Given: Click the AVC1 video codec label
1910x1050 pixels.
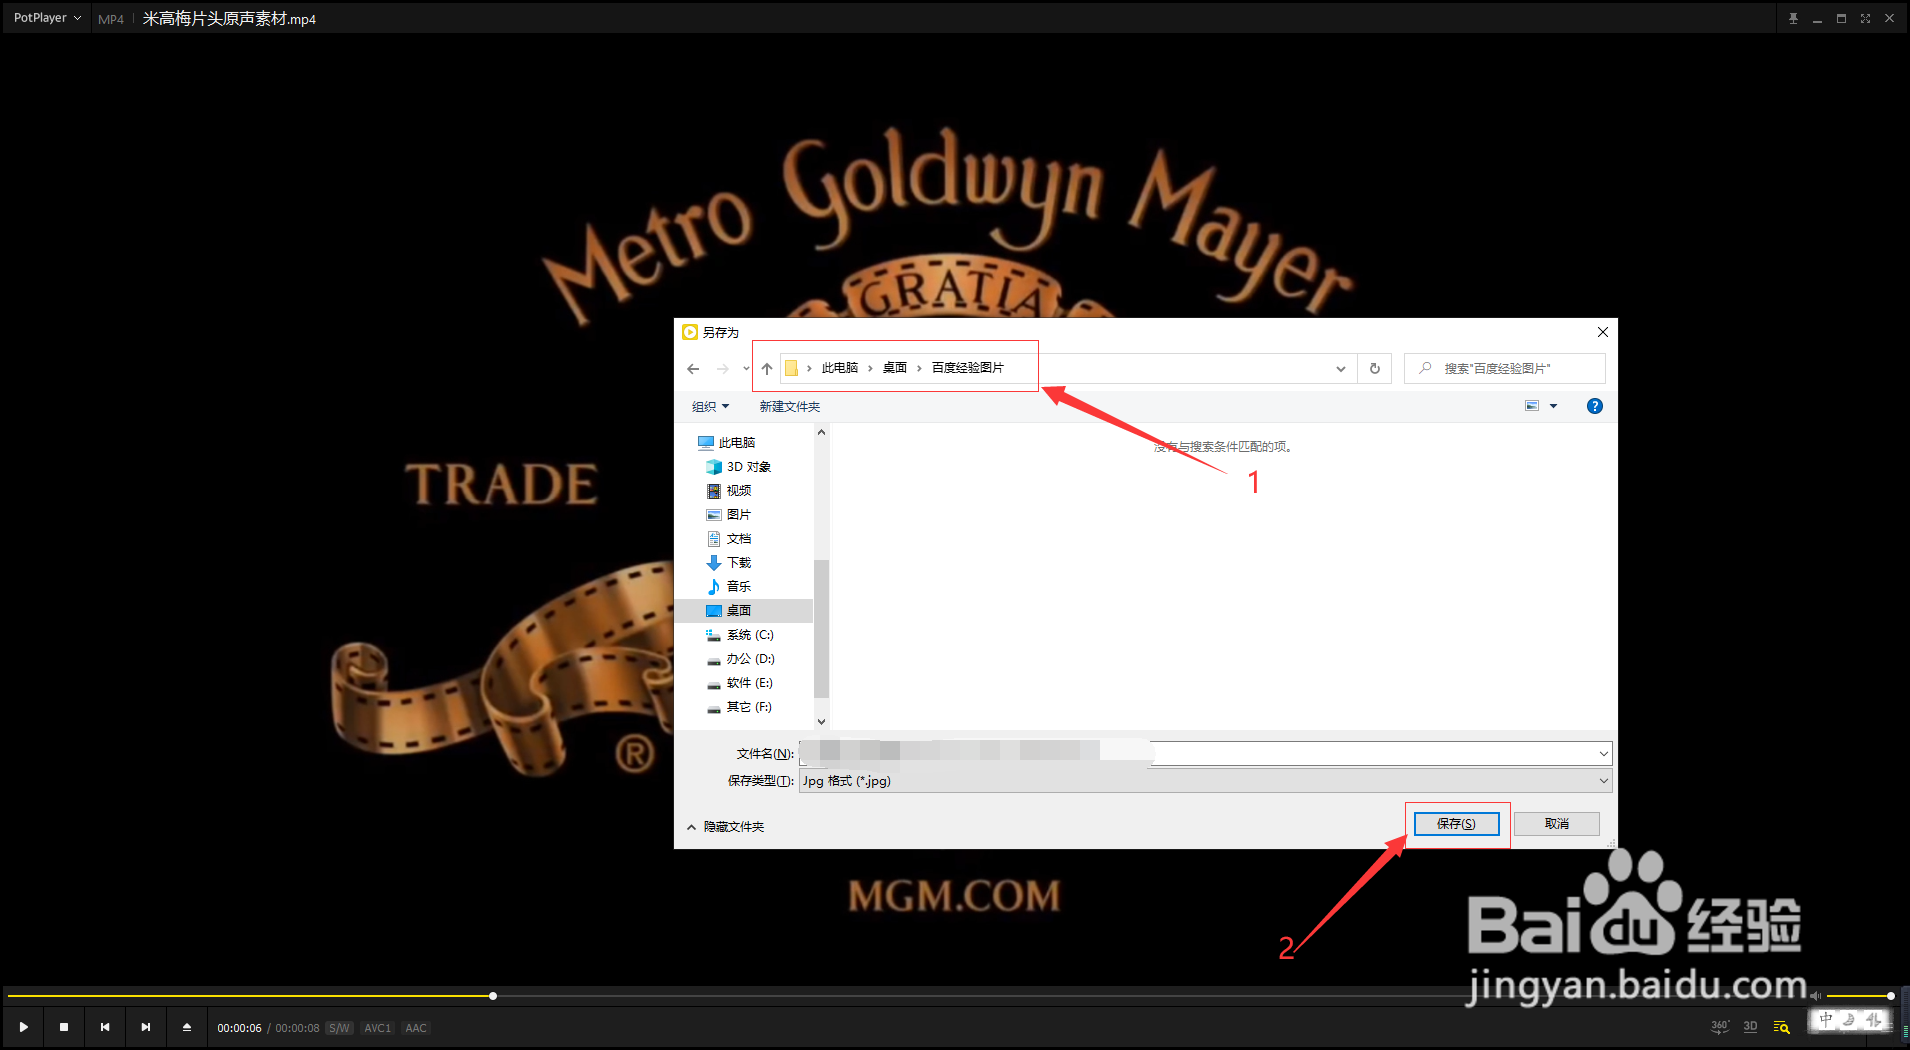Looking at the screenshot, I should pyautogui.click(x=377, y=1028).
